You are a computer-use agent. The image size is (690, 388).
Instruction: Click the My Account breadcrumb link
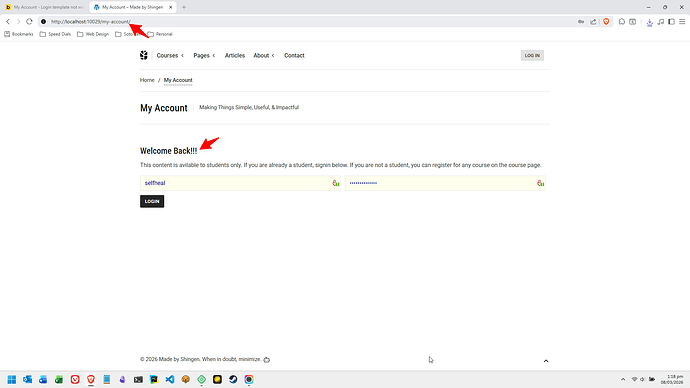(178, 80)
